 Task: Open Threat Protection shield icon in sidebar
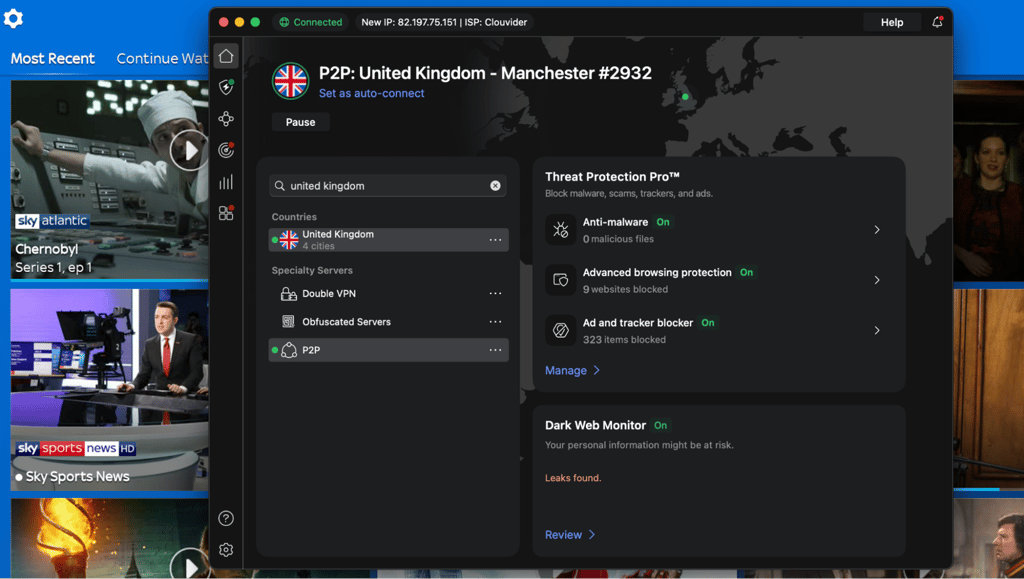pyautogui.click(x=226, y=87)
